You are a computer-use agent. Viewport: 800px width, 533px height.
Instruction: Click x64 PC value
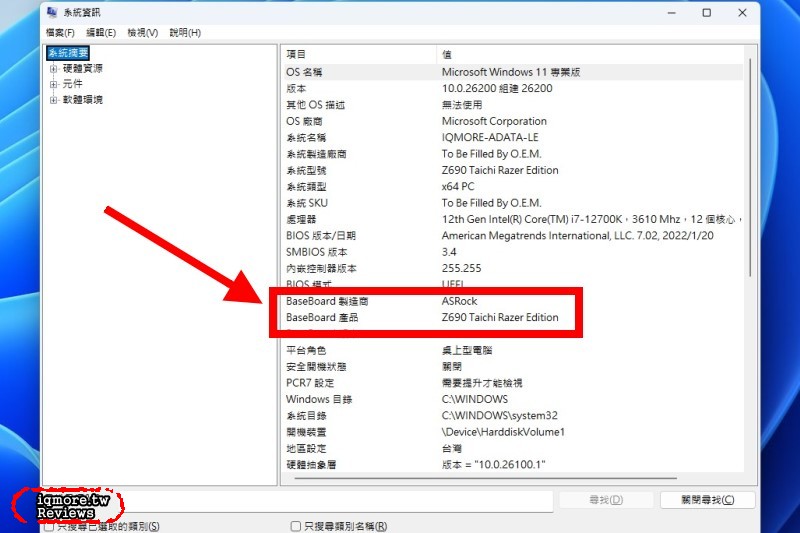458,186
